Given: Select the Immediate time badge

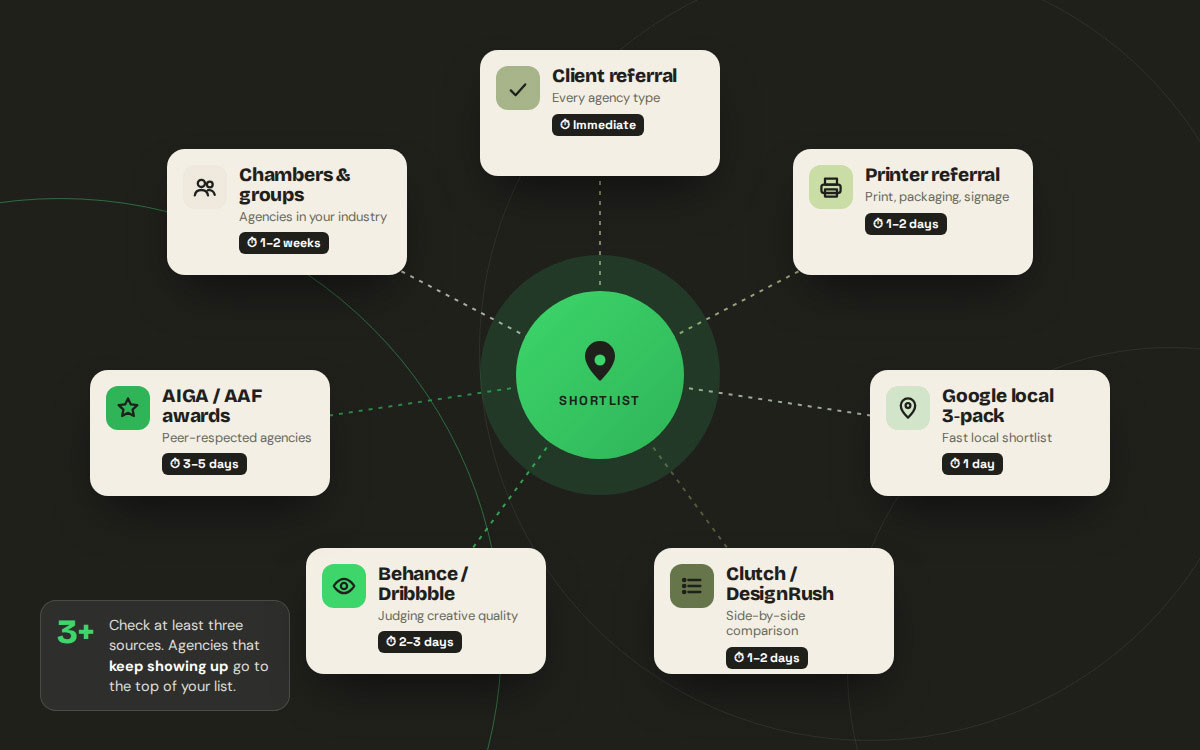Looking at the screenshot, I should coord(598,125).
